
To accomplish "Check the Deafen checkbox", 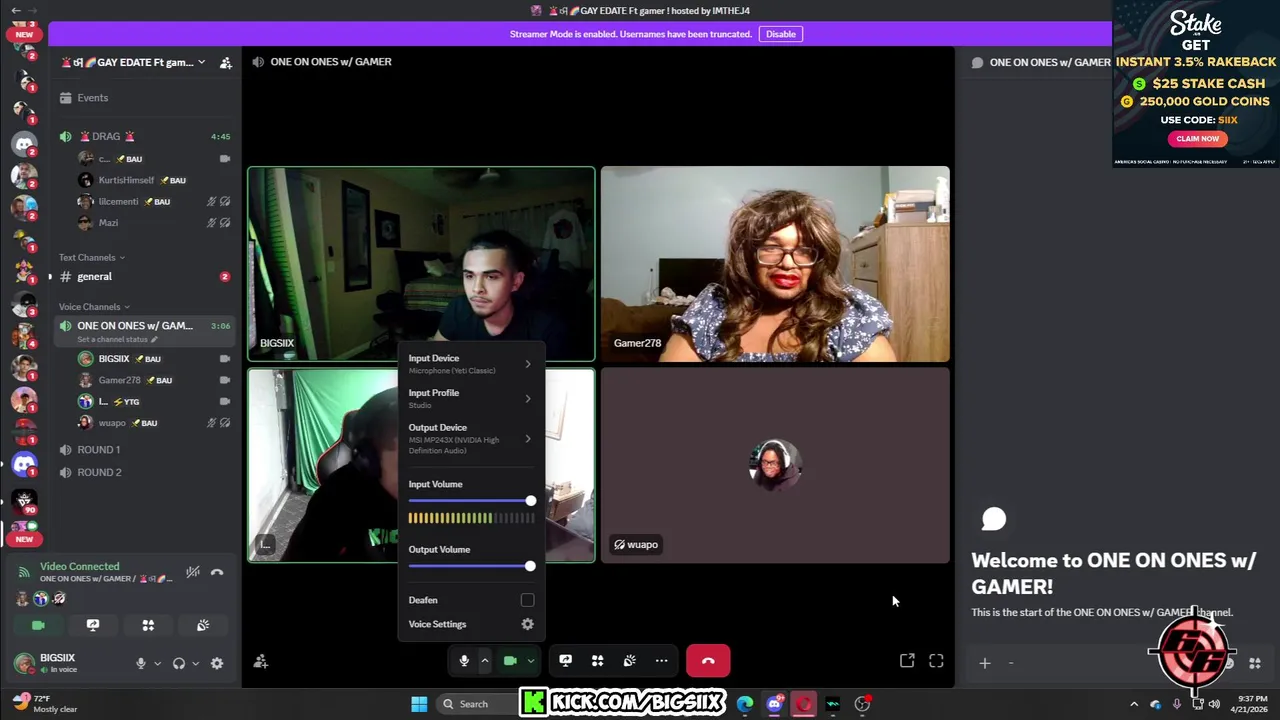I will [x=527, y=600].
